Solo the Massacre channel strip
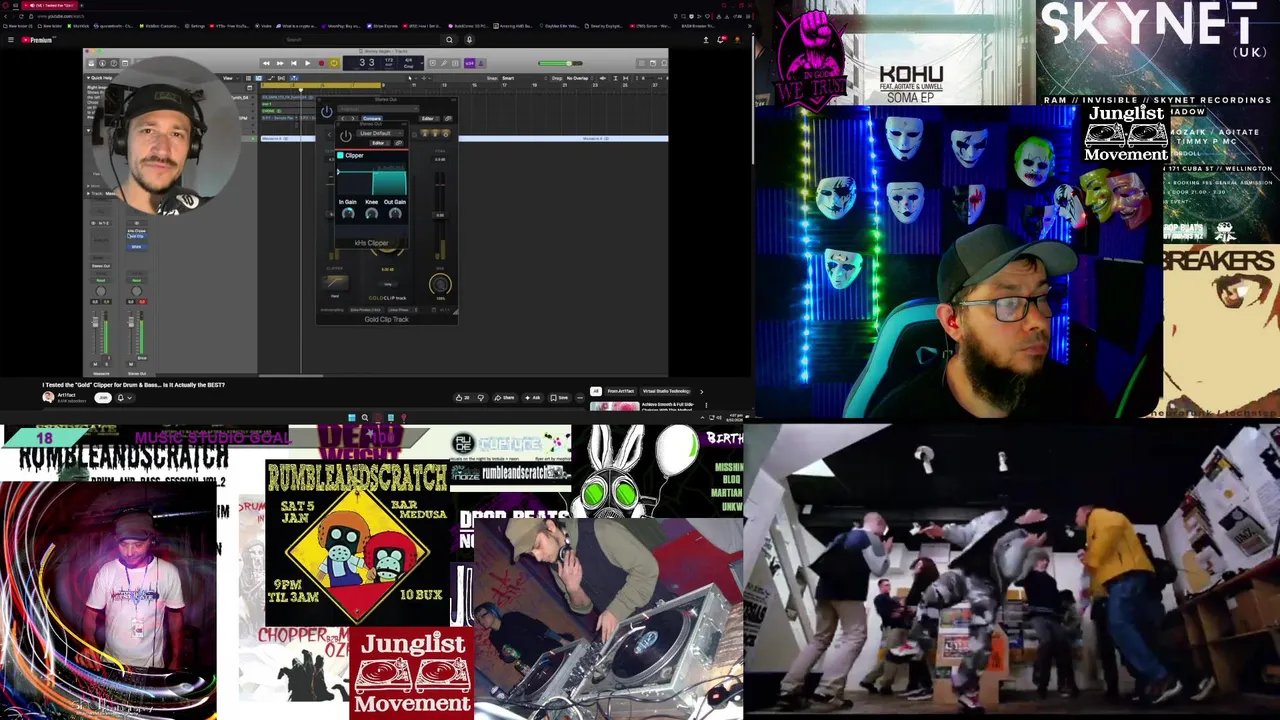The image size is (1280, 720). point(107,364)
